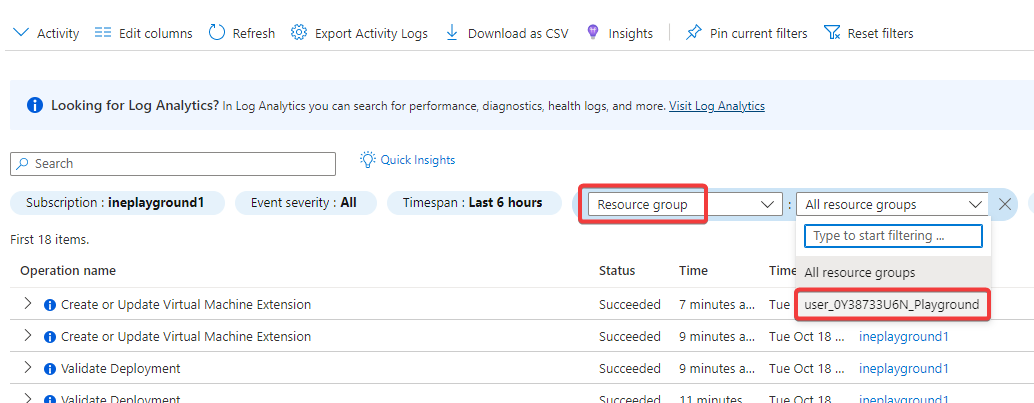
Task: Click the Pin current filters icon
Action: coord(694,33)
